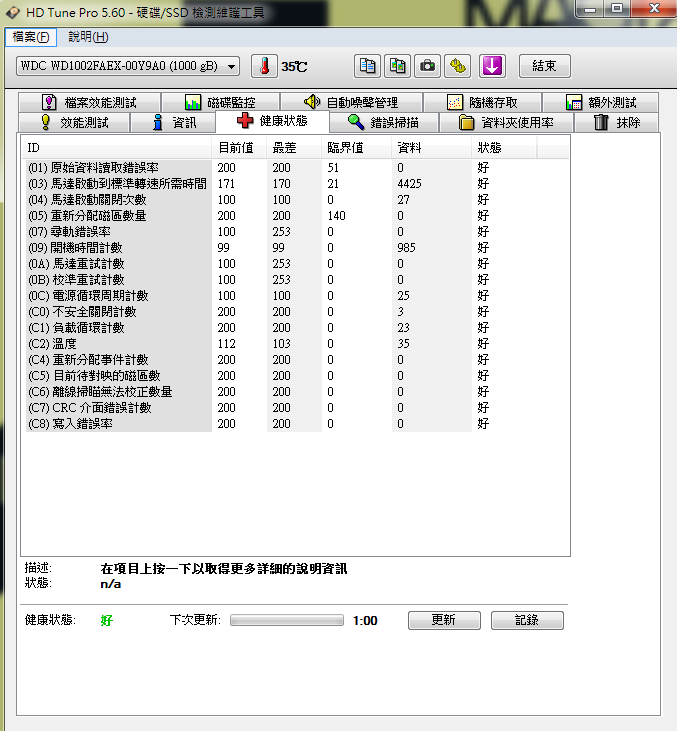Switch to the 磁碟監控 tab
The height and width of the screenshot is (731, 677).
(x=220, y=102)
